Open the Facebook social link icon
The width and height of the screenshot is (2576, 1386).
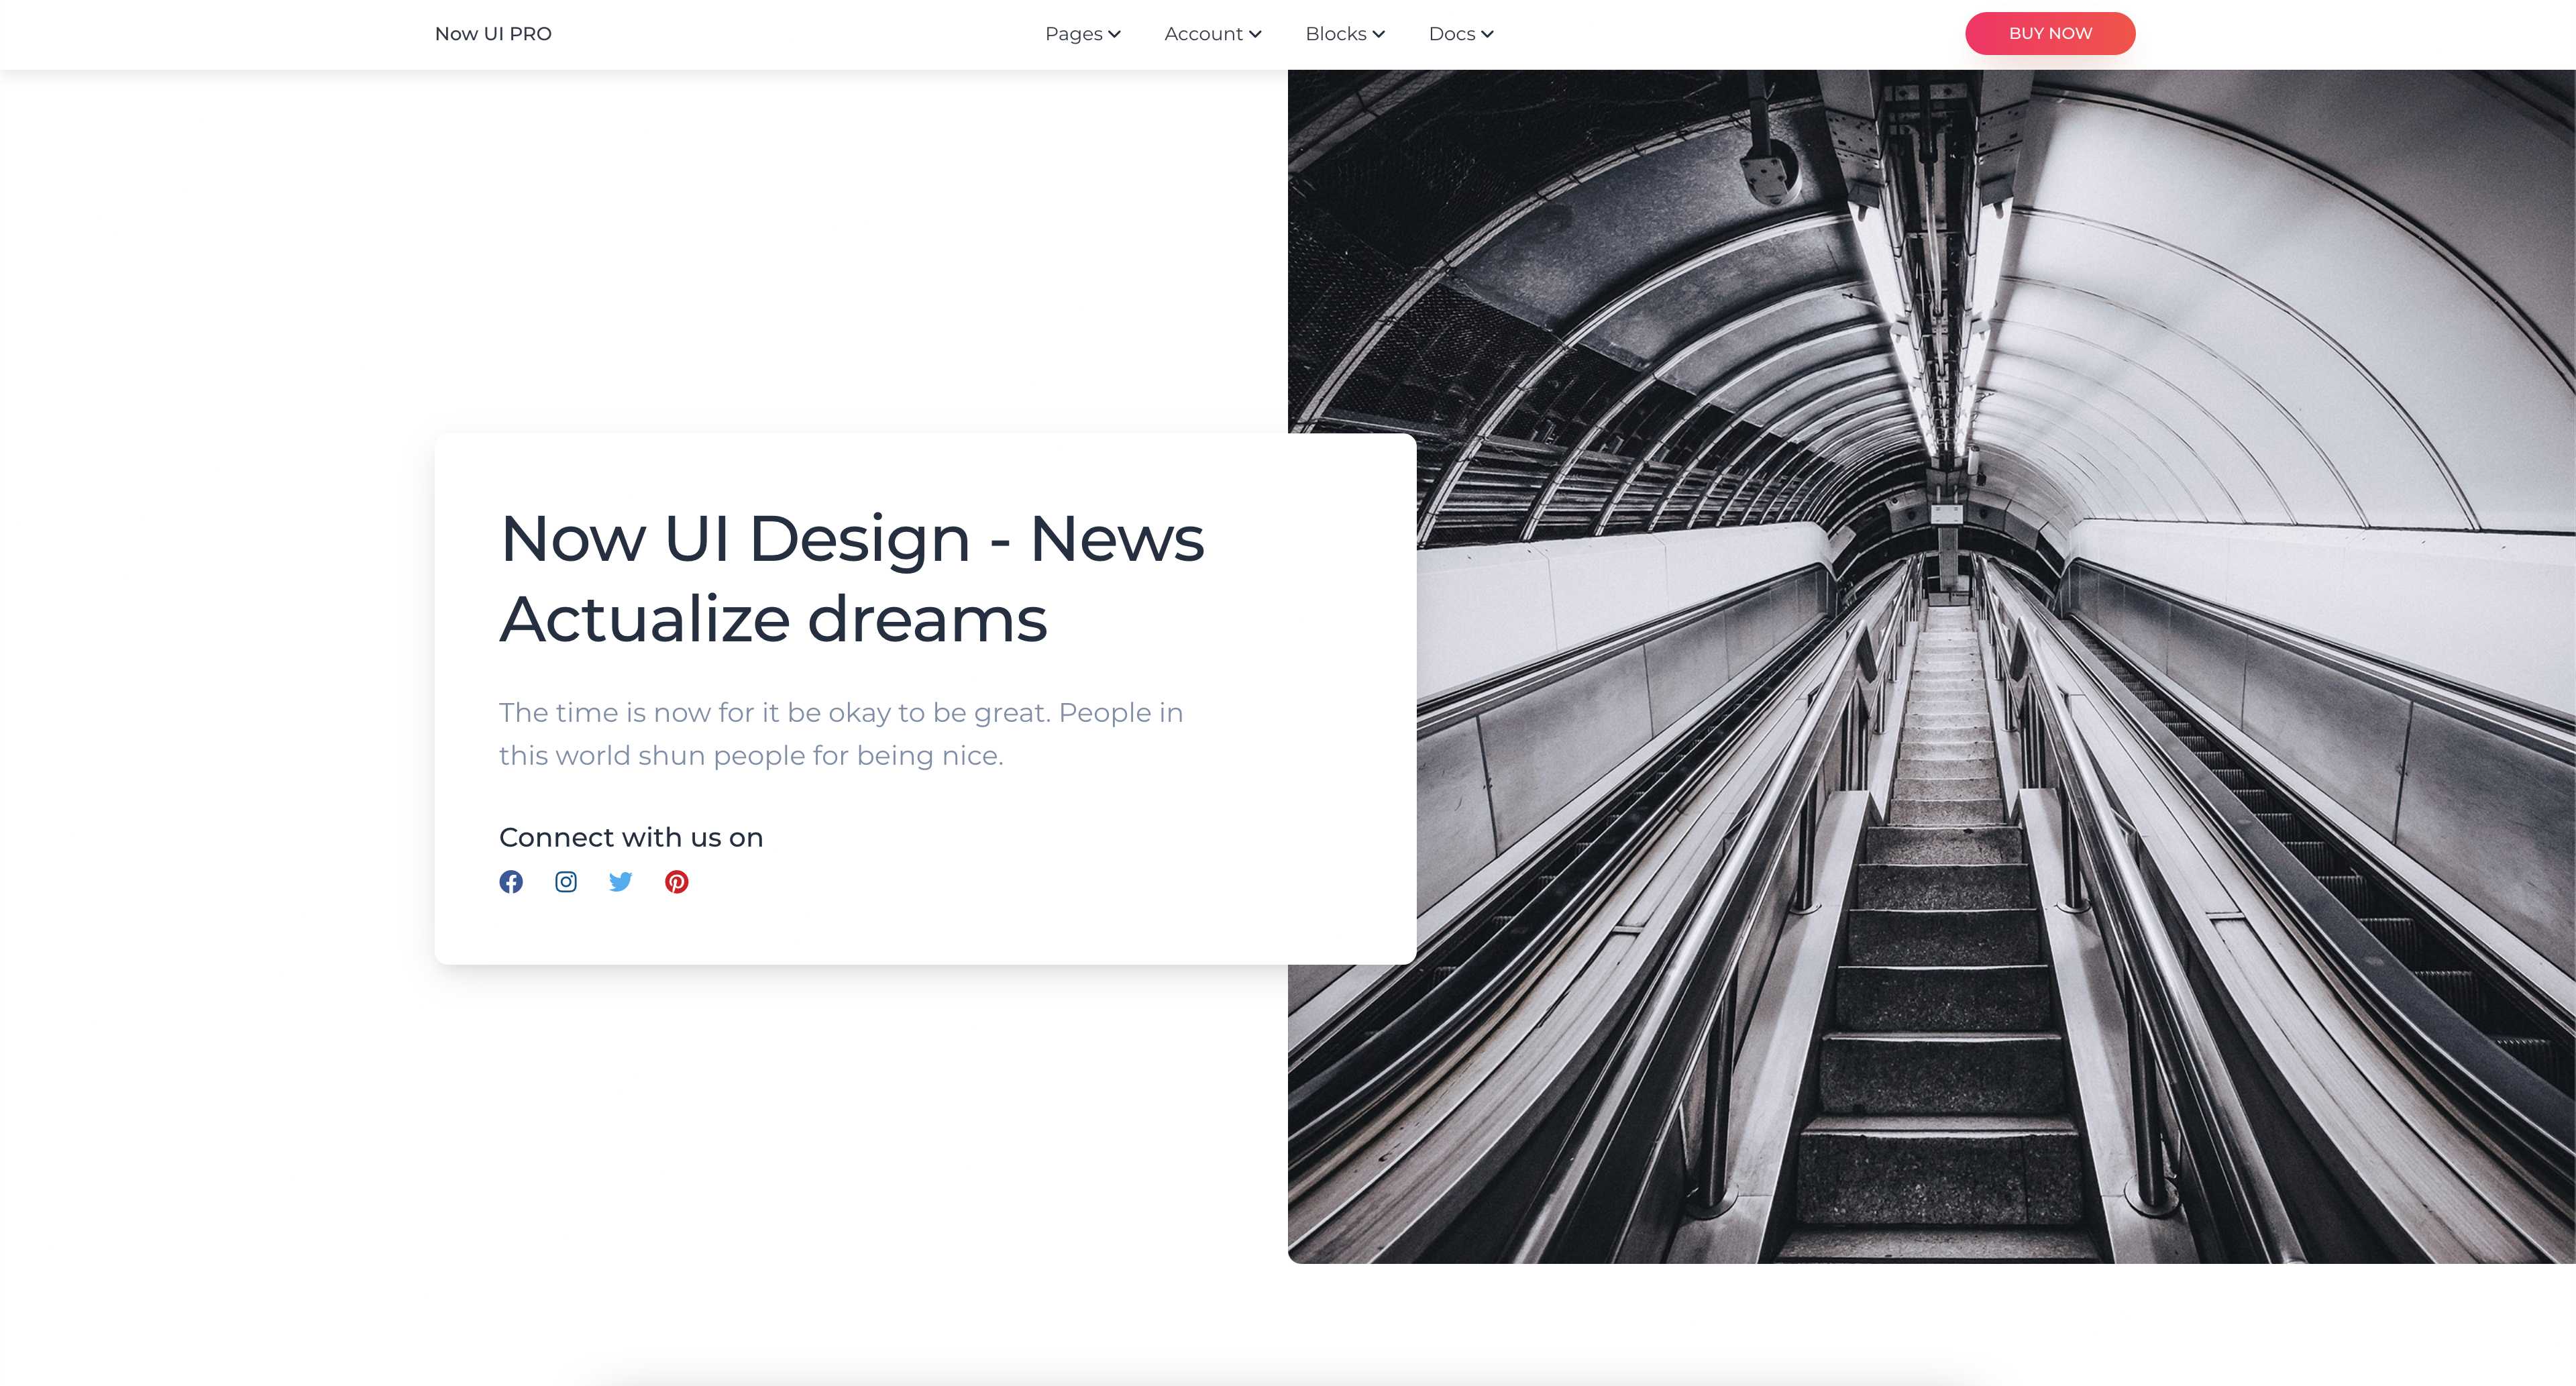pyautogui.click(x=511, y=881)
